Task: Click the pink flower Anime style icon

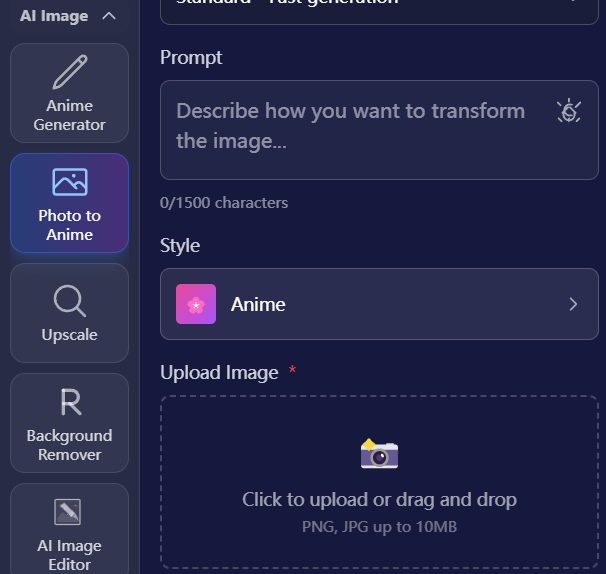Action: [x=196, y=304]
